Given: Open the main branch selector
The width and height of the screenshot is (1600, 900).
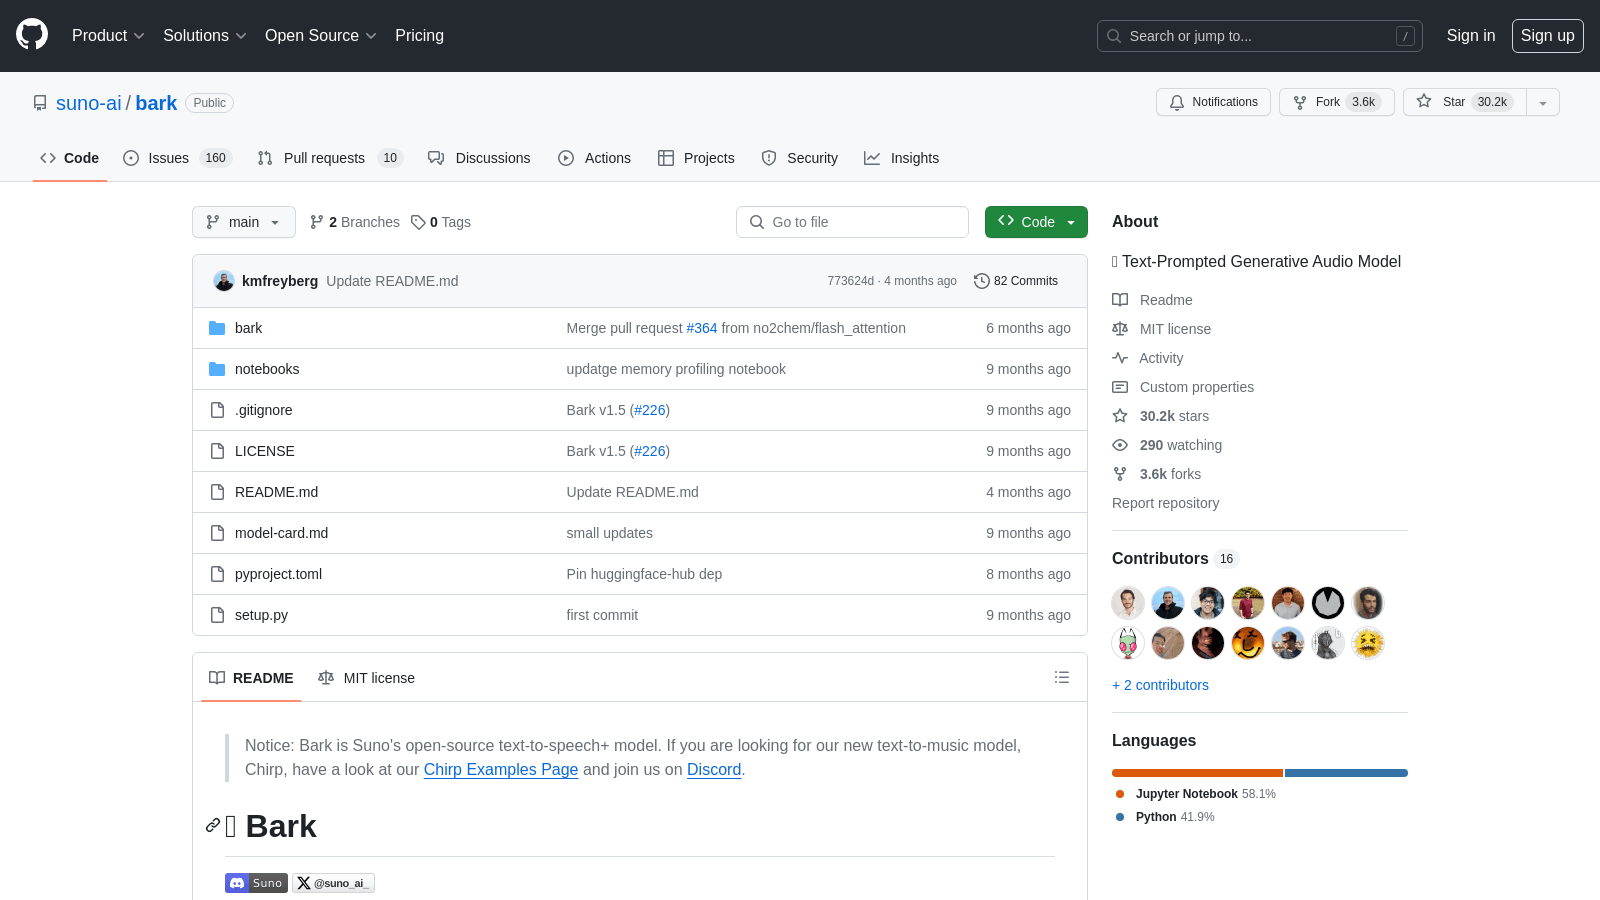Looking at the screenshot, I should coord(244,222).
